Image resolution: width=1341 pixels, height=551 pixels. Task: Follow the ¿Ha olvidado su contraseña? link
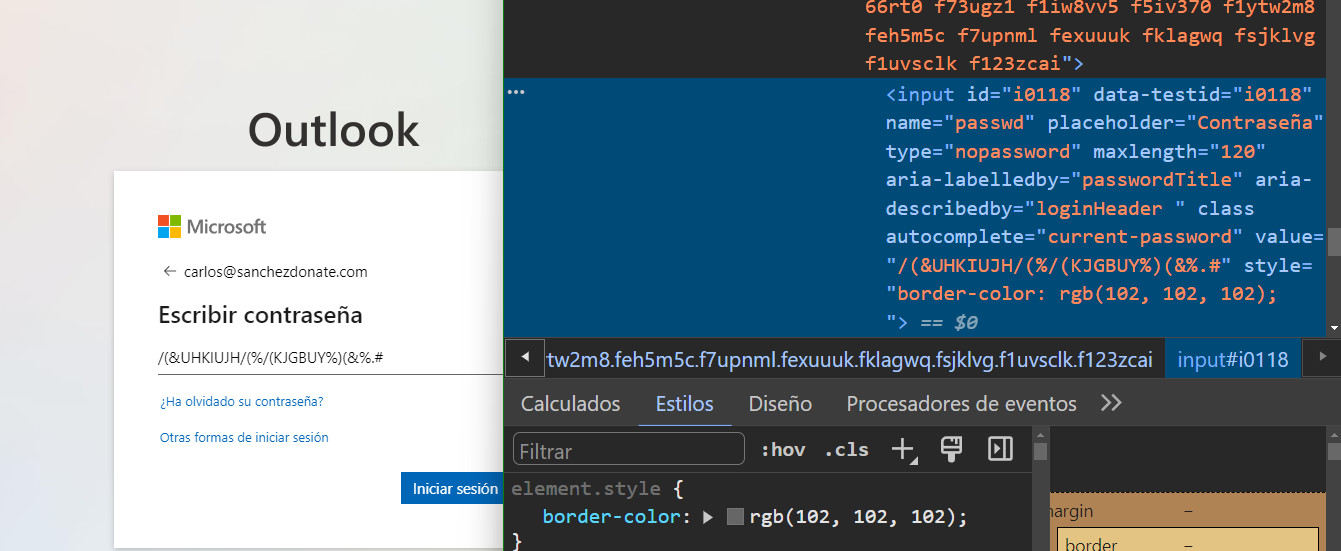241,402
